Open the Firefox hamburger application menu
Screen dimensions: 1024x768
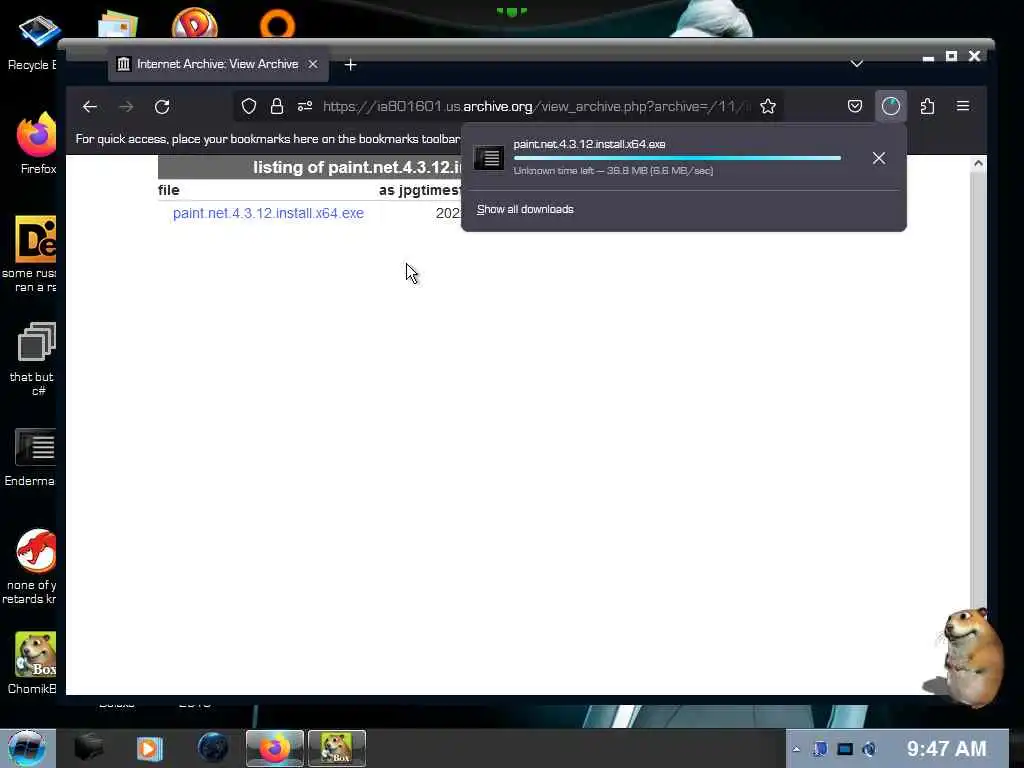tap(963, 106)
